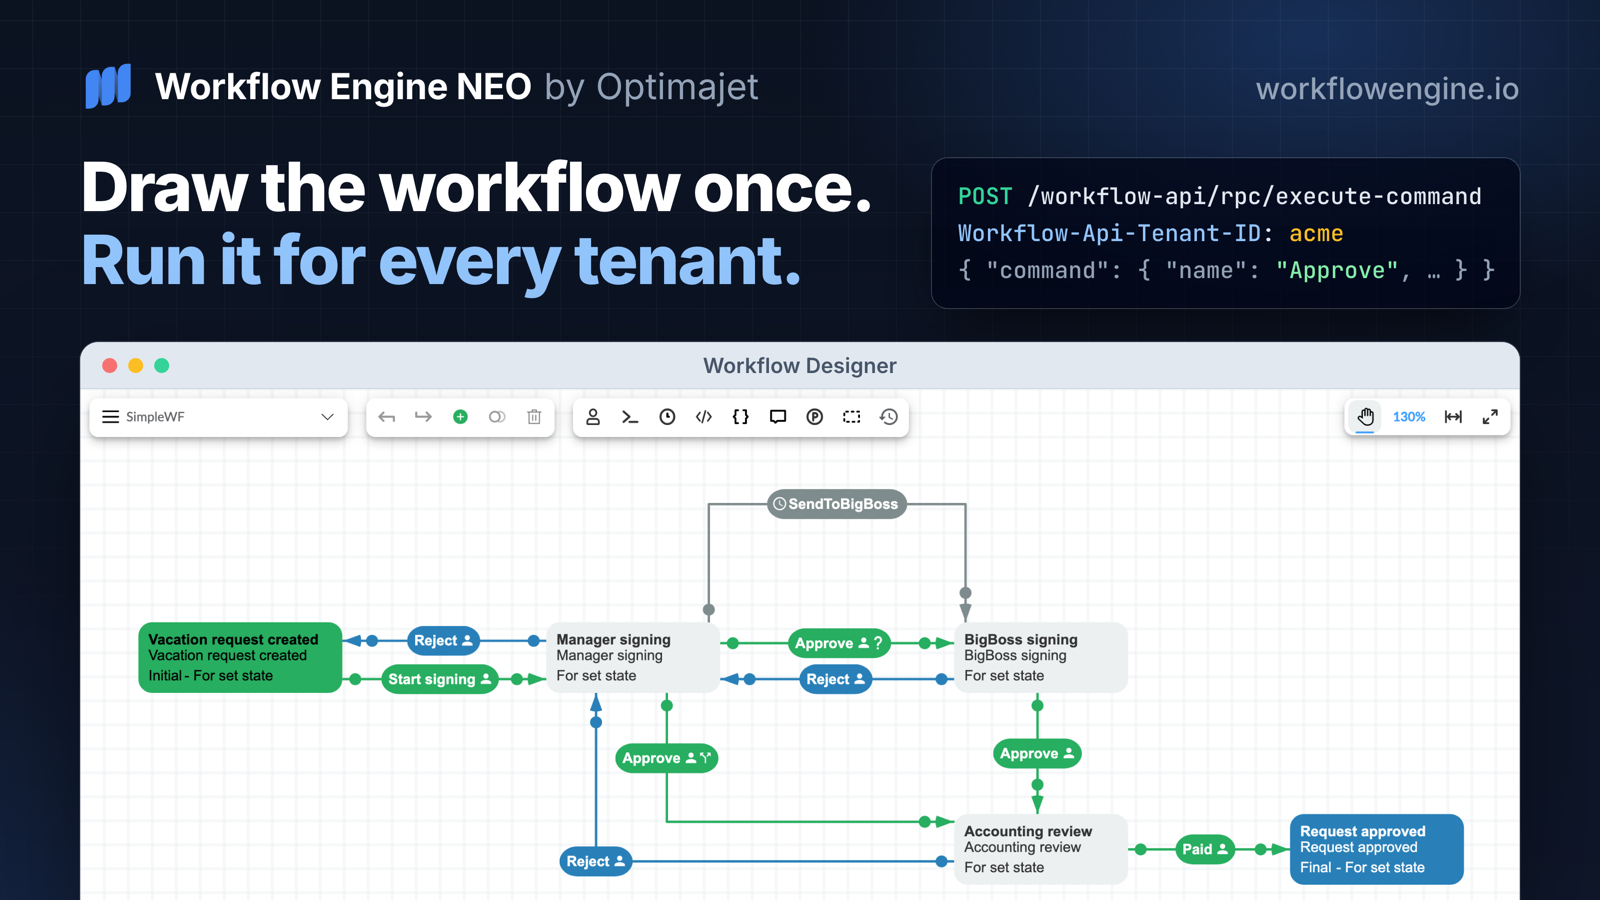Click the Start signing transition label

pyautogui.click(x=440, y=679)
